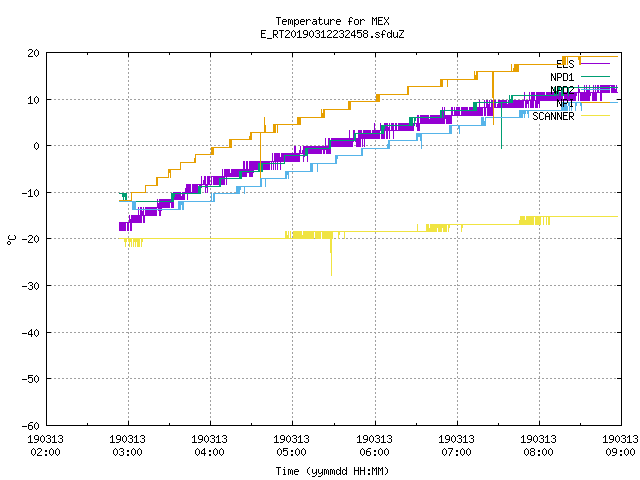Click the yellow SCANNER downward spike near -28
This screenshot has width=640, height=480.
(331, 259)
